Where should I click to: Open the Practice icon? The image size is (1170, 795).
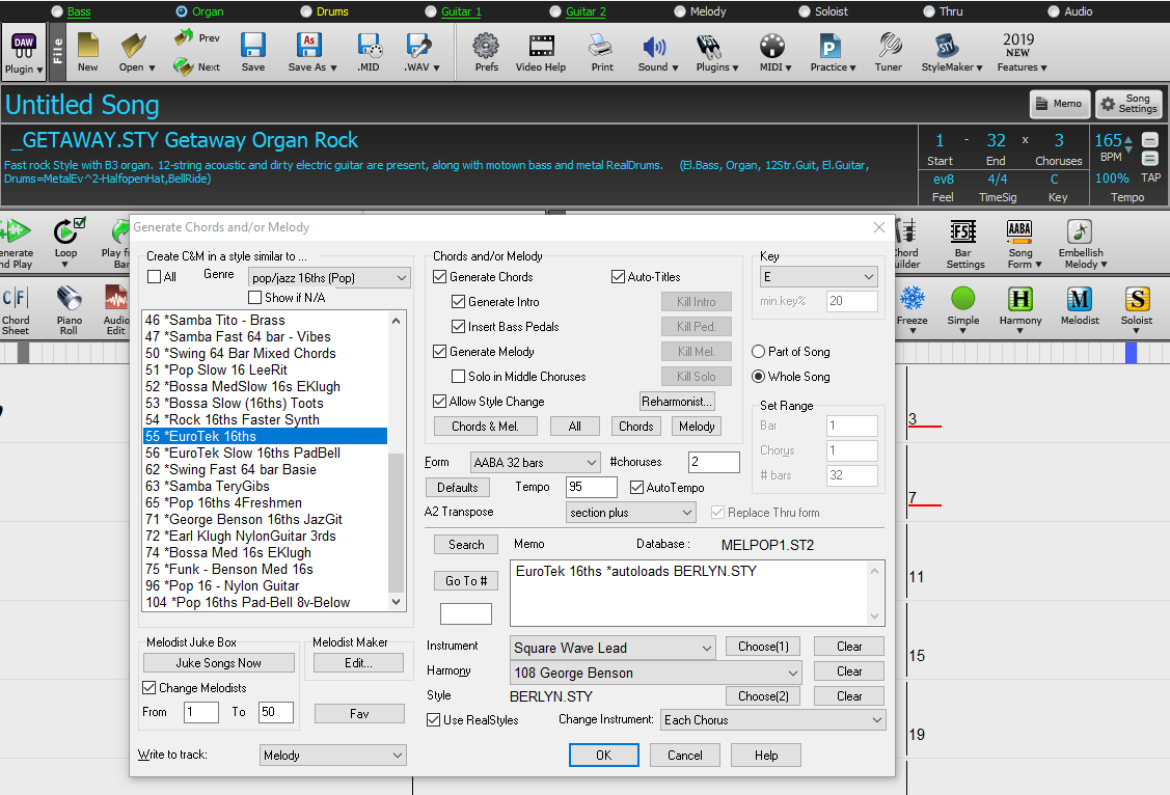pyautogui.click(x=833, y=52)
